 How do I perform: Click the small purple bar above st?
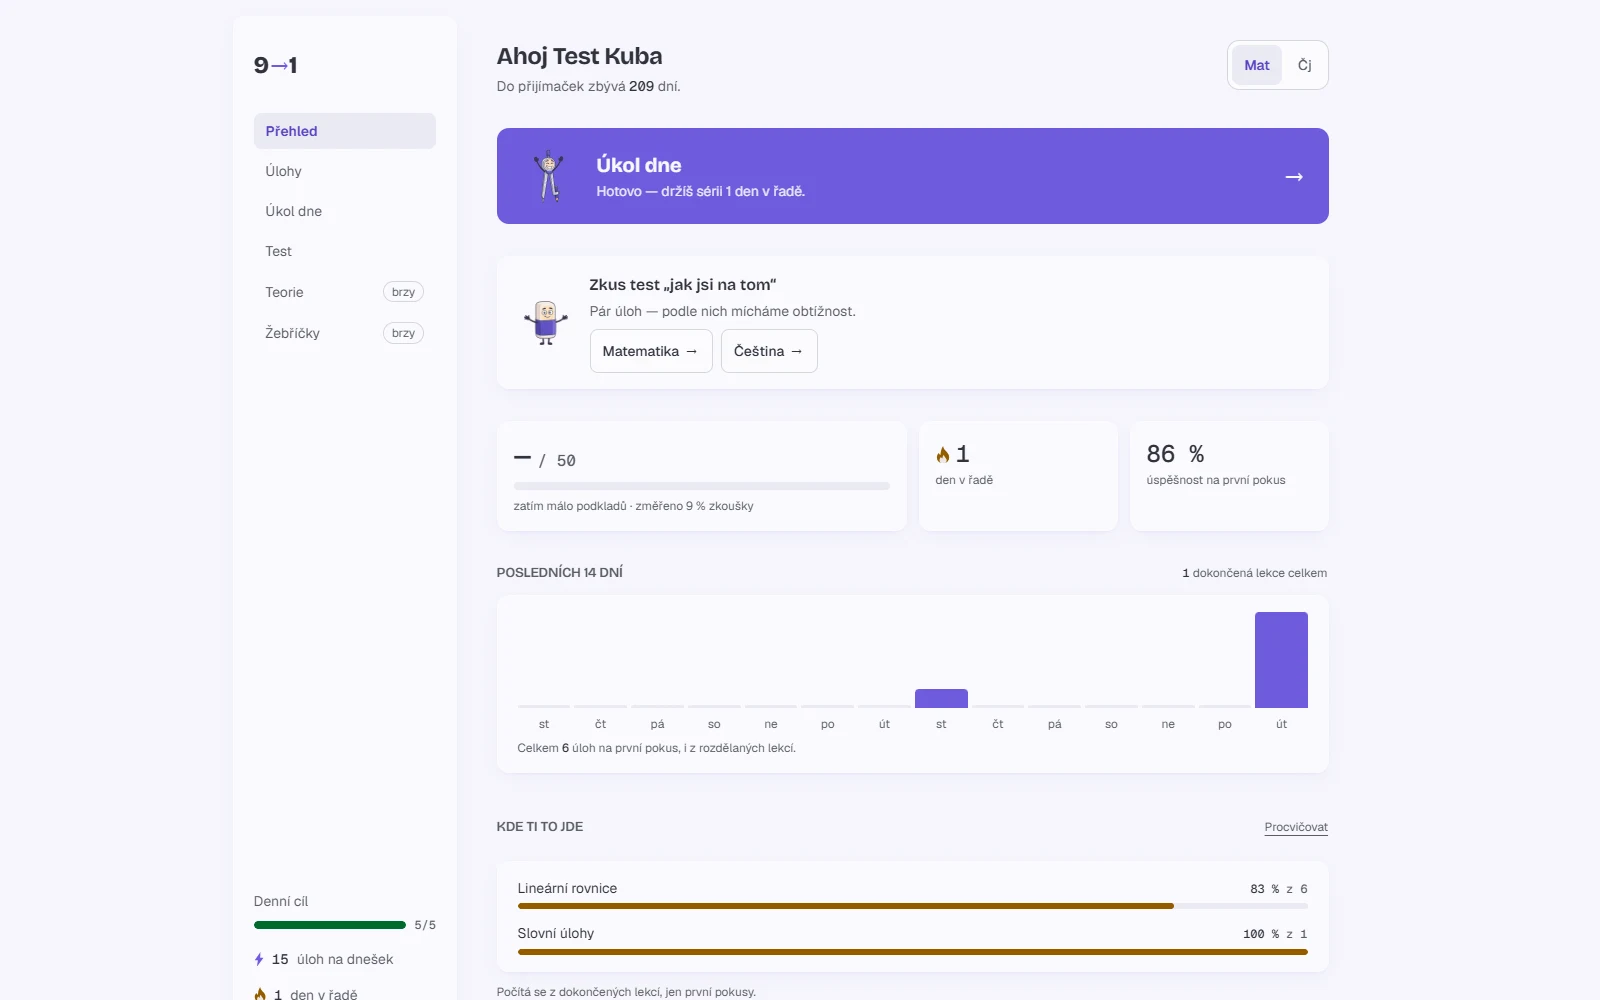pos(941,698)
